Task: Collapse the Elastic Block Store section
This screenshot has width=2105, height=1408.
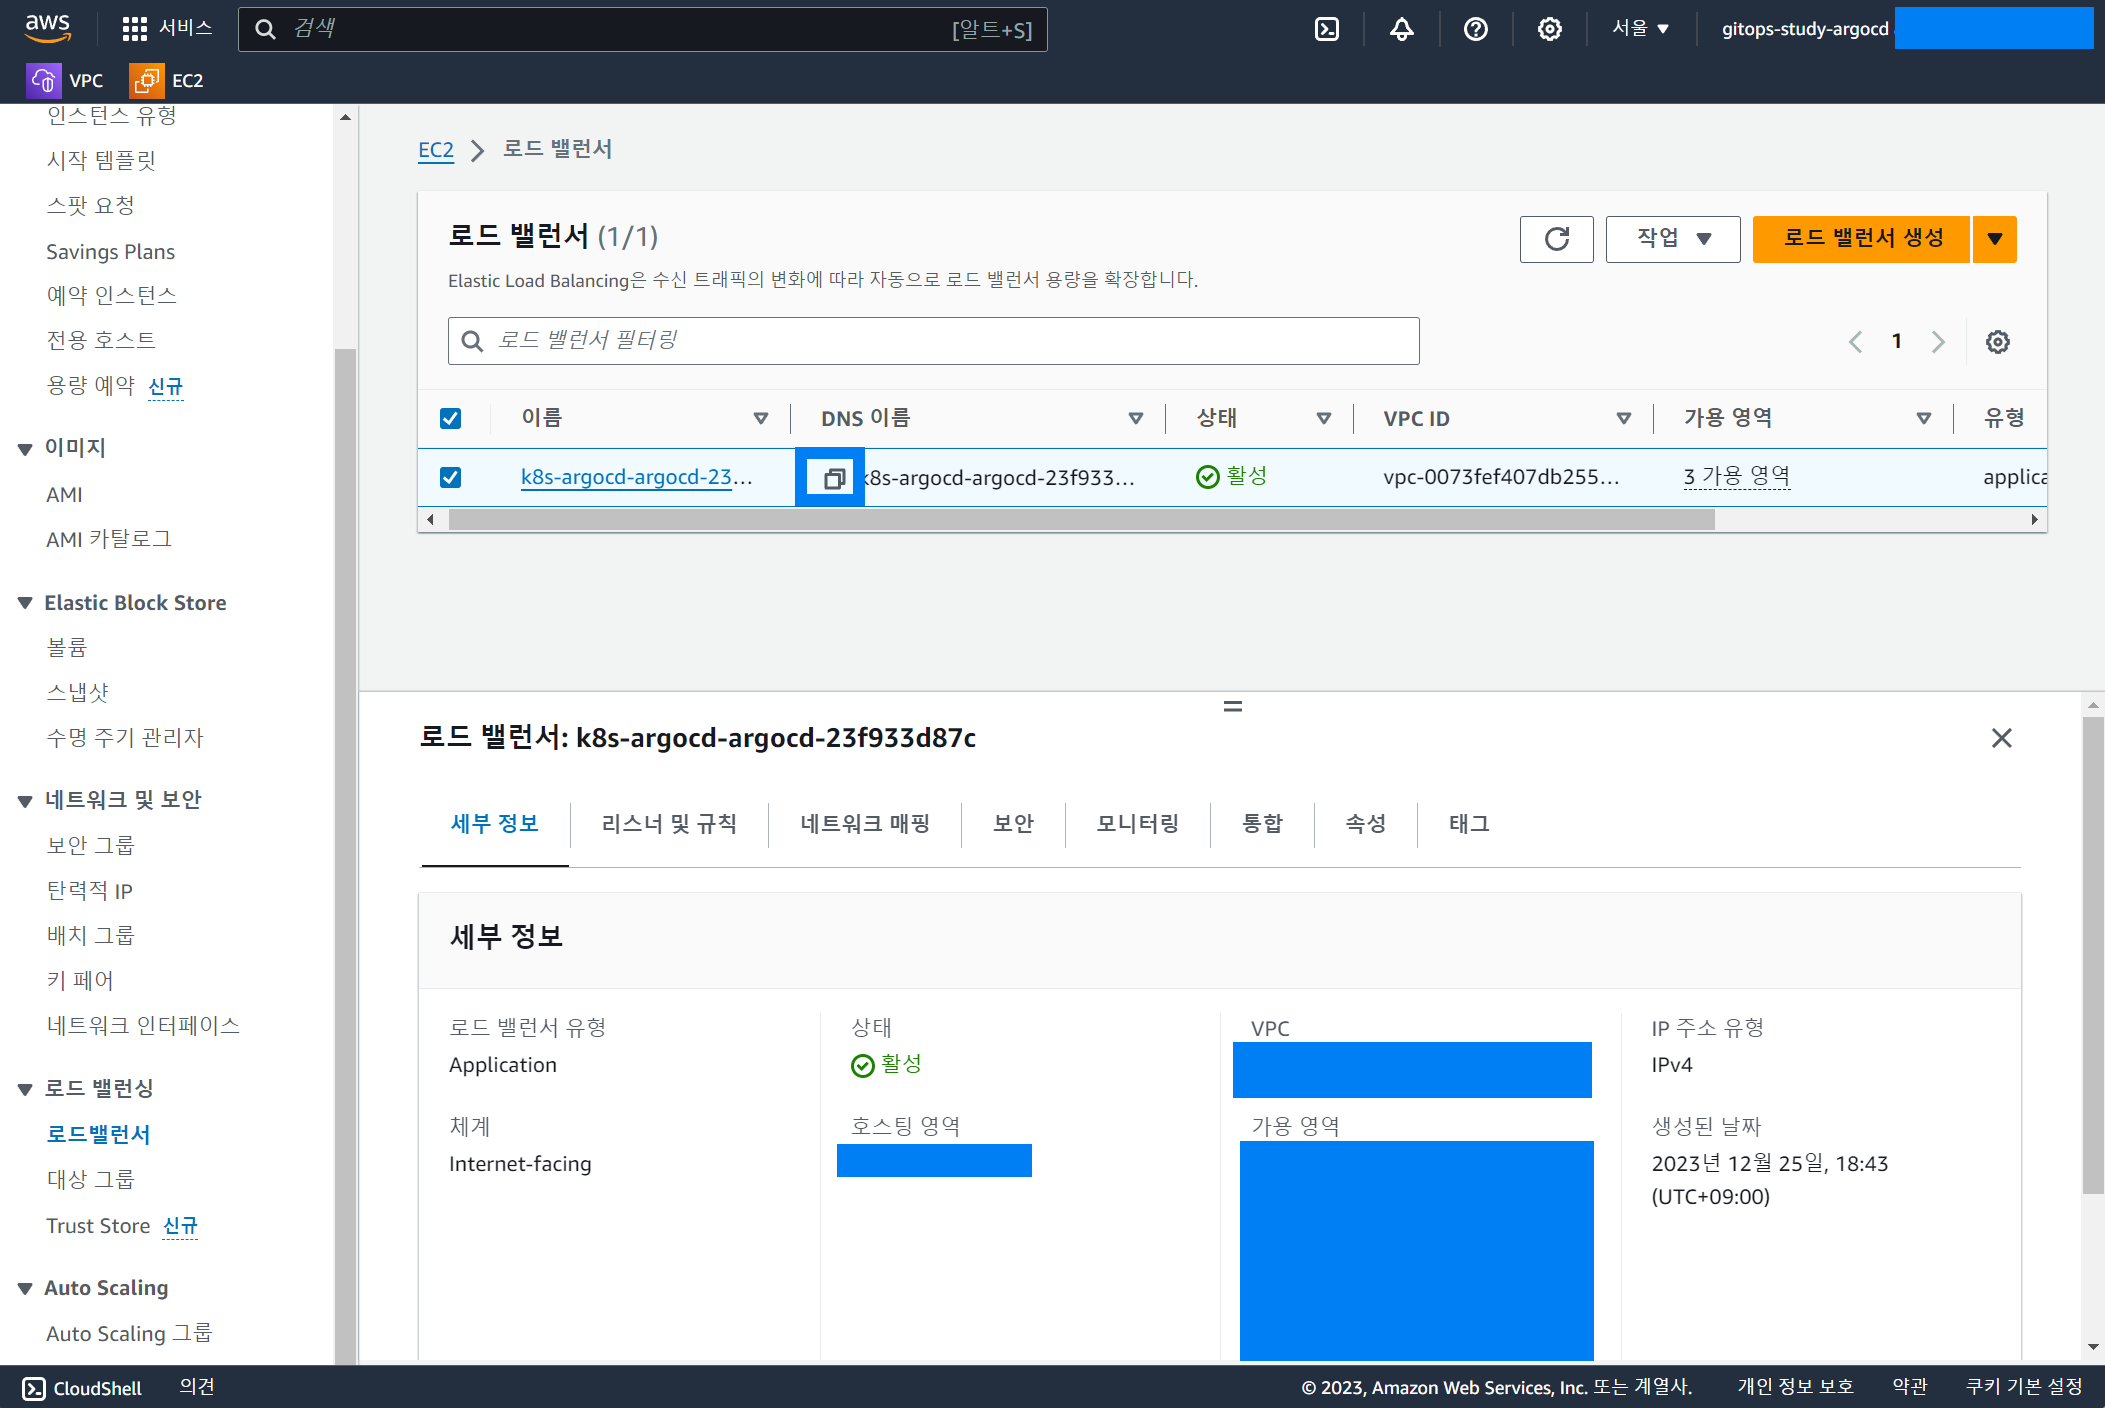Action: click(25, 603)
